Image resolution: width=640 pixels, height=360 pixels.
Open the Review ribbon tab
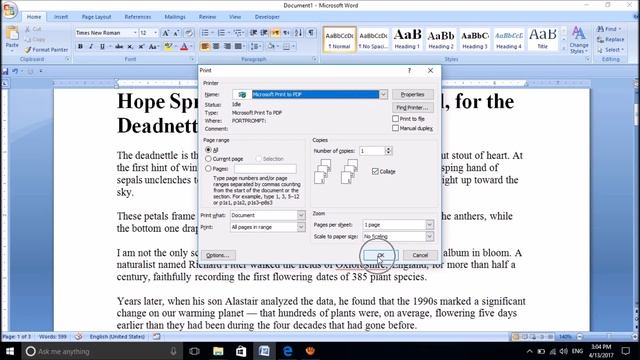click(x=207, y=17)
